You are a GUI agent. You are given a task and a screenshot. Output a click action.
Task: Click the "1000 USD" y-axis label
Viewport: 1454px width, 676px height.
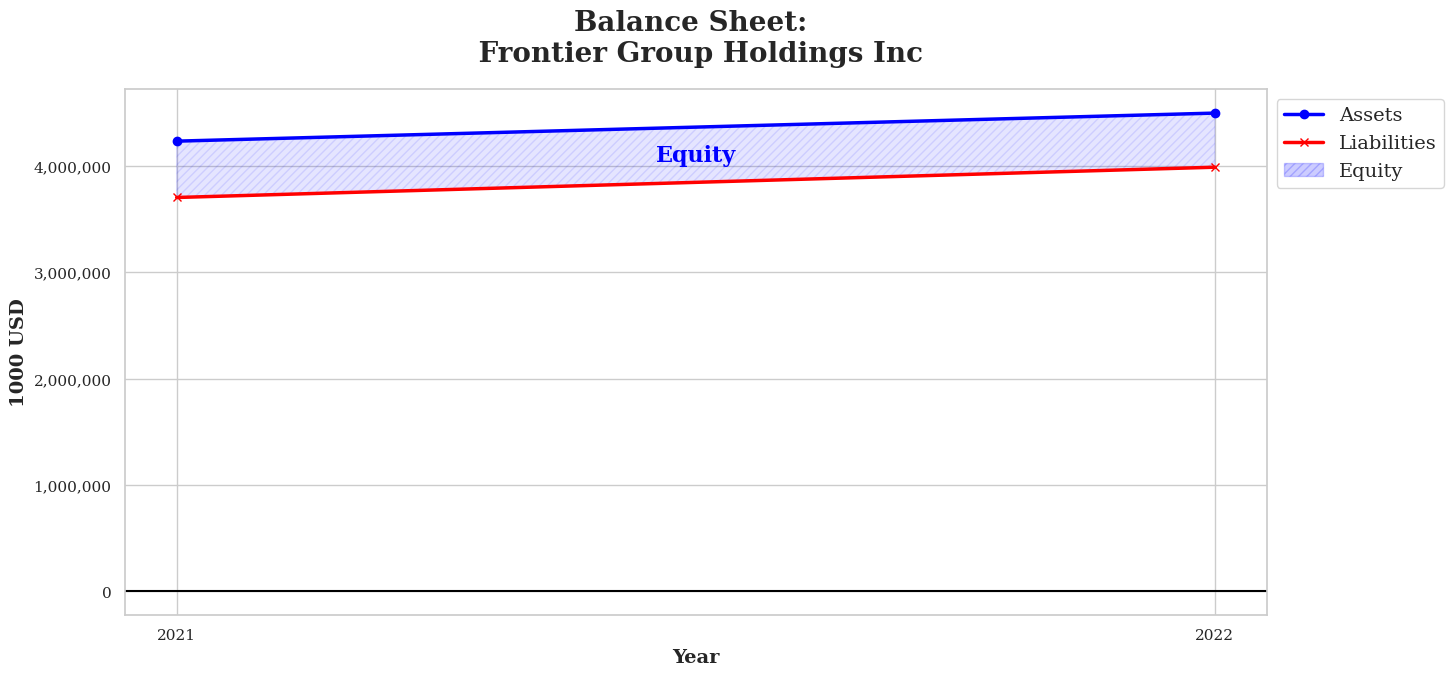coord(18,352)
